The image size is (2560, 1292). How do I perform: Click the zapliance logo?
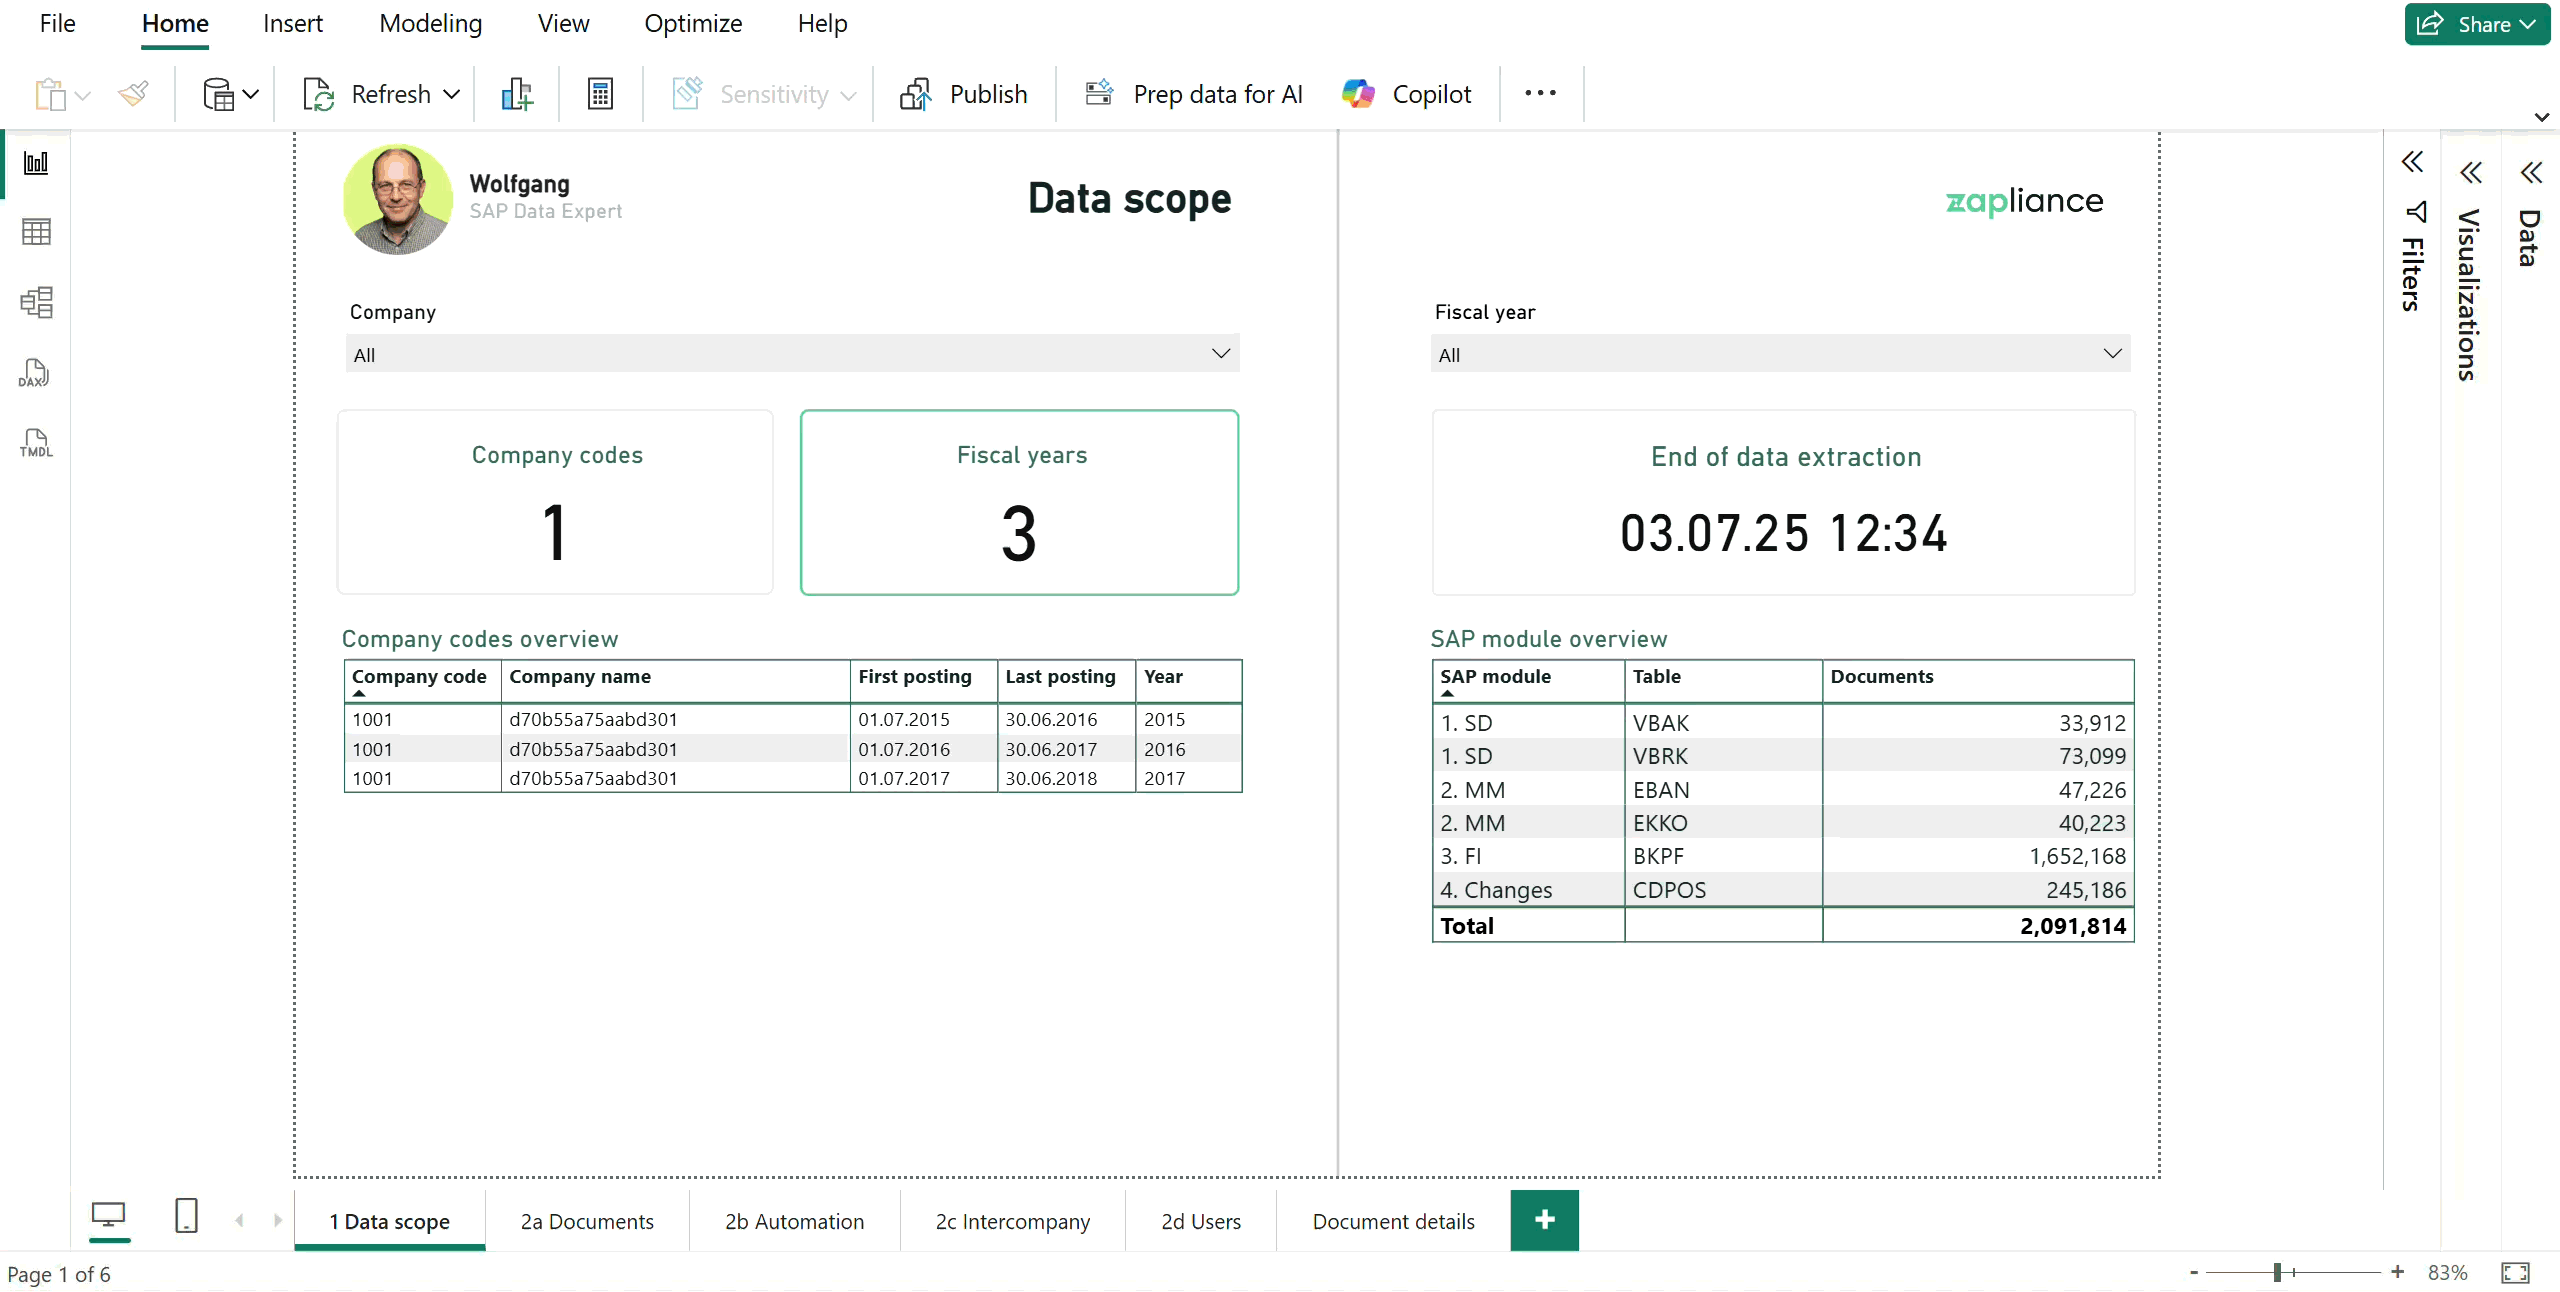(x=2024, y=201)
